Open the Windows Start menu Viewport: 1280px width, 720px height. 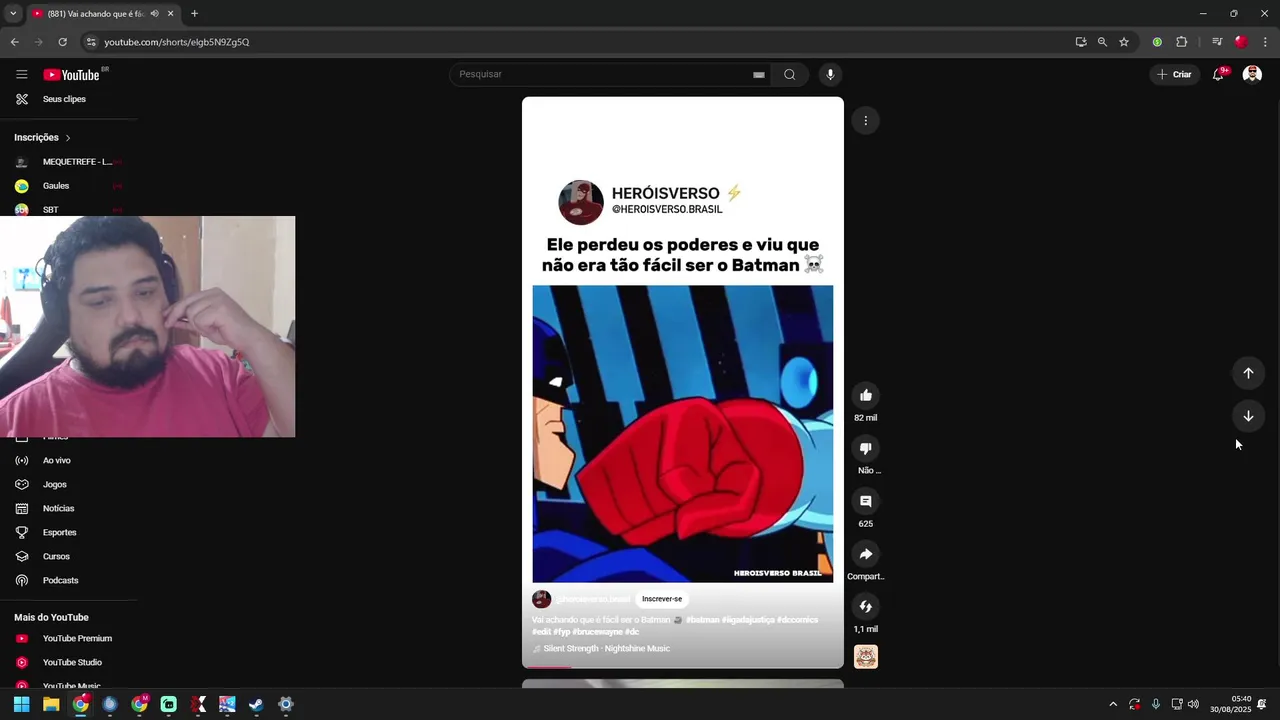[x=21, y=704]
